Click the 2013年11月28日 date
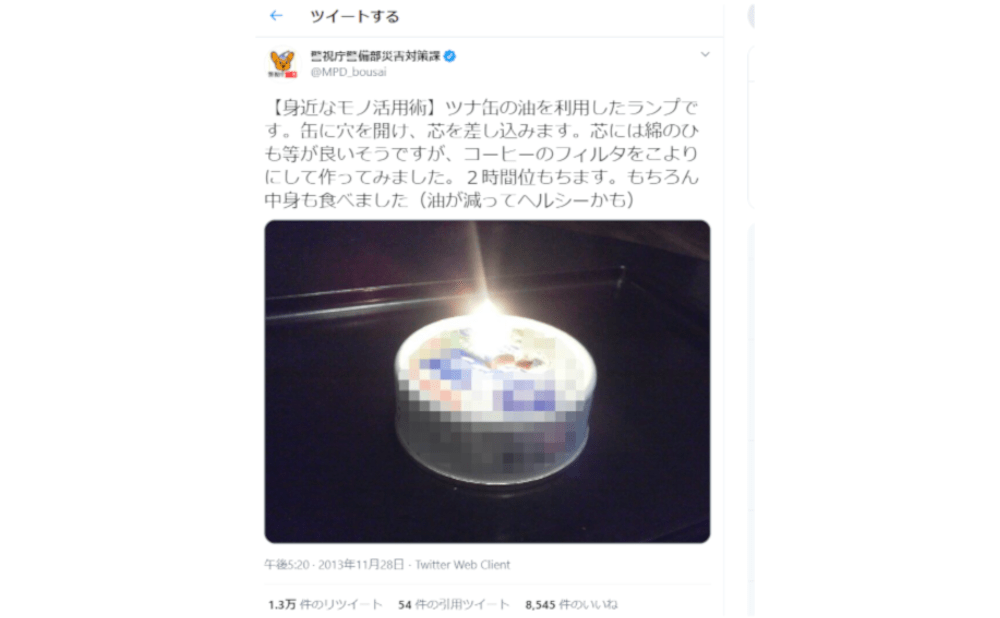Image resolution: width=1000 pixels, height=618 pixels. (361, 564)
